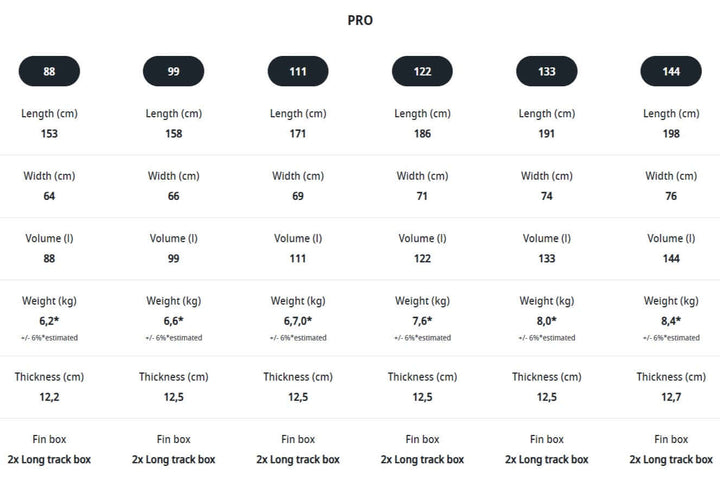Choose the 111 size pill badge
Screen dimensions: 720x480
[x=298, y=71]
